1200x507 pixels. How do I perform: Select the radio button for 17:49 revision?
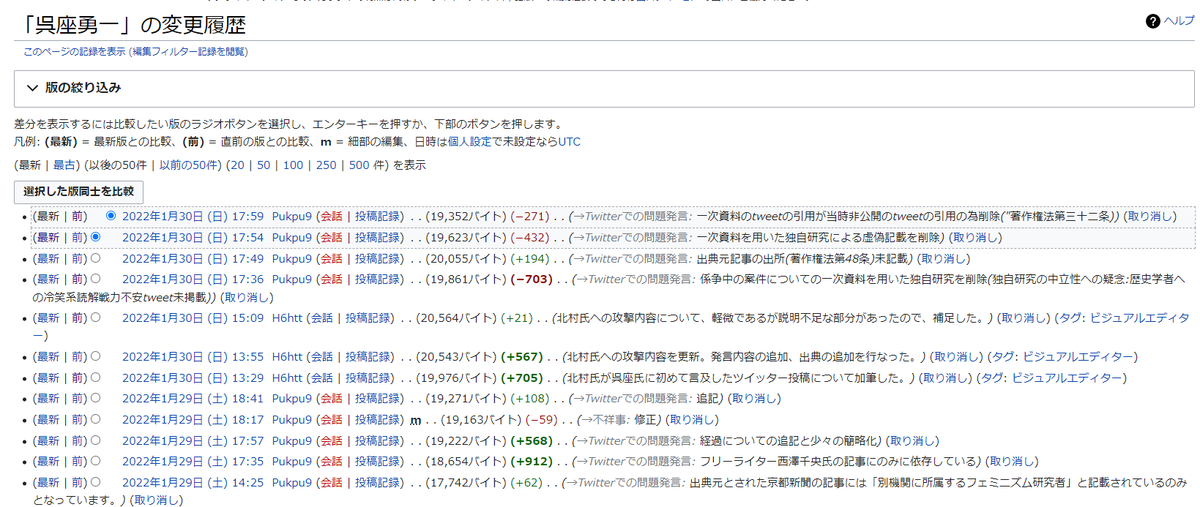pos(96,257)
